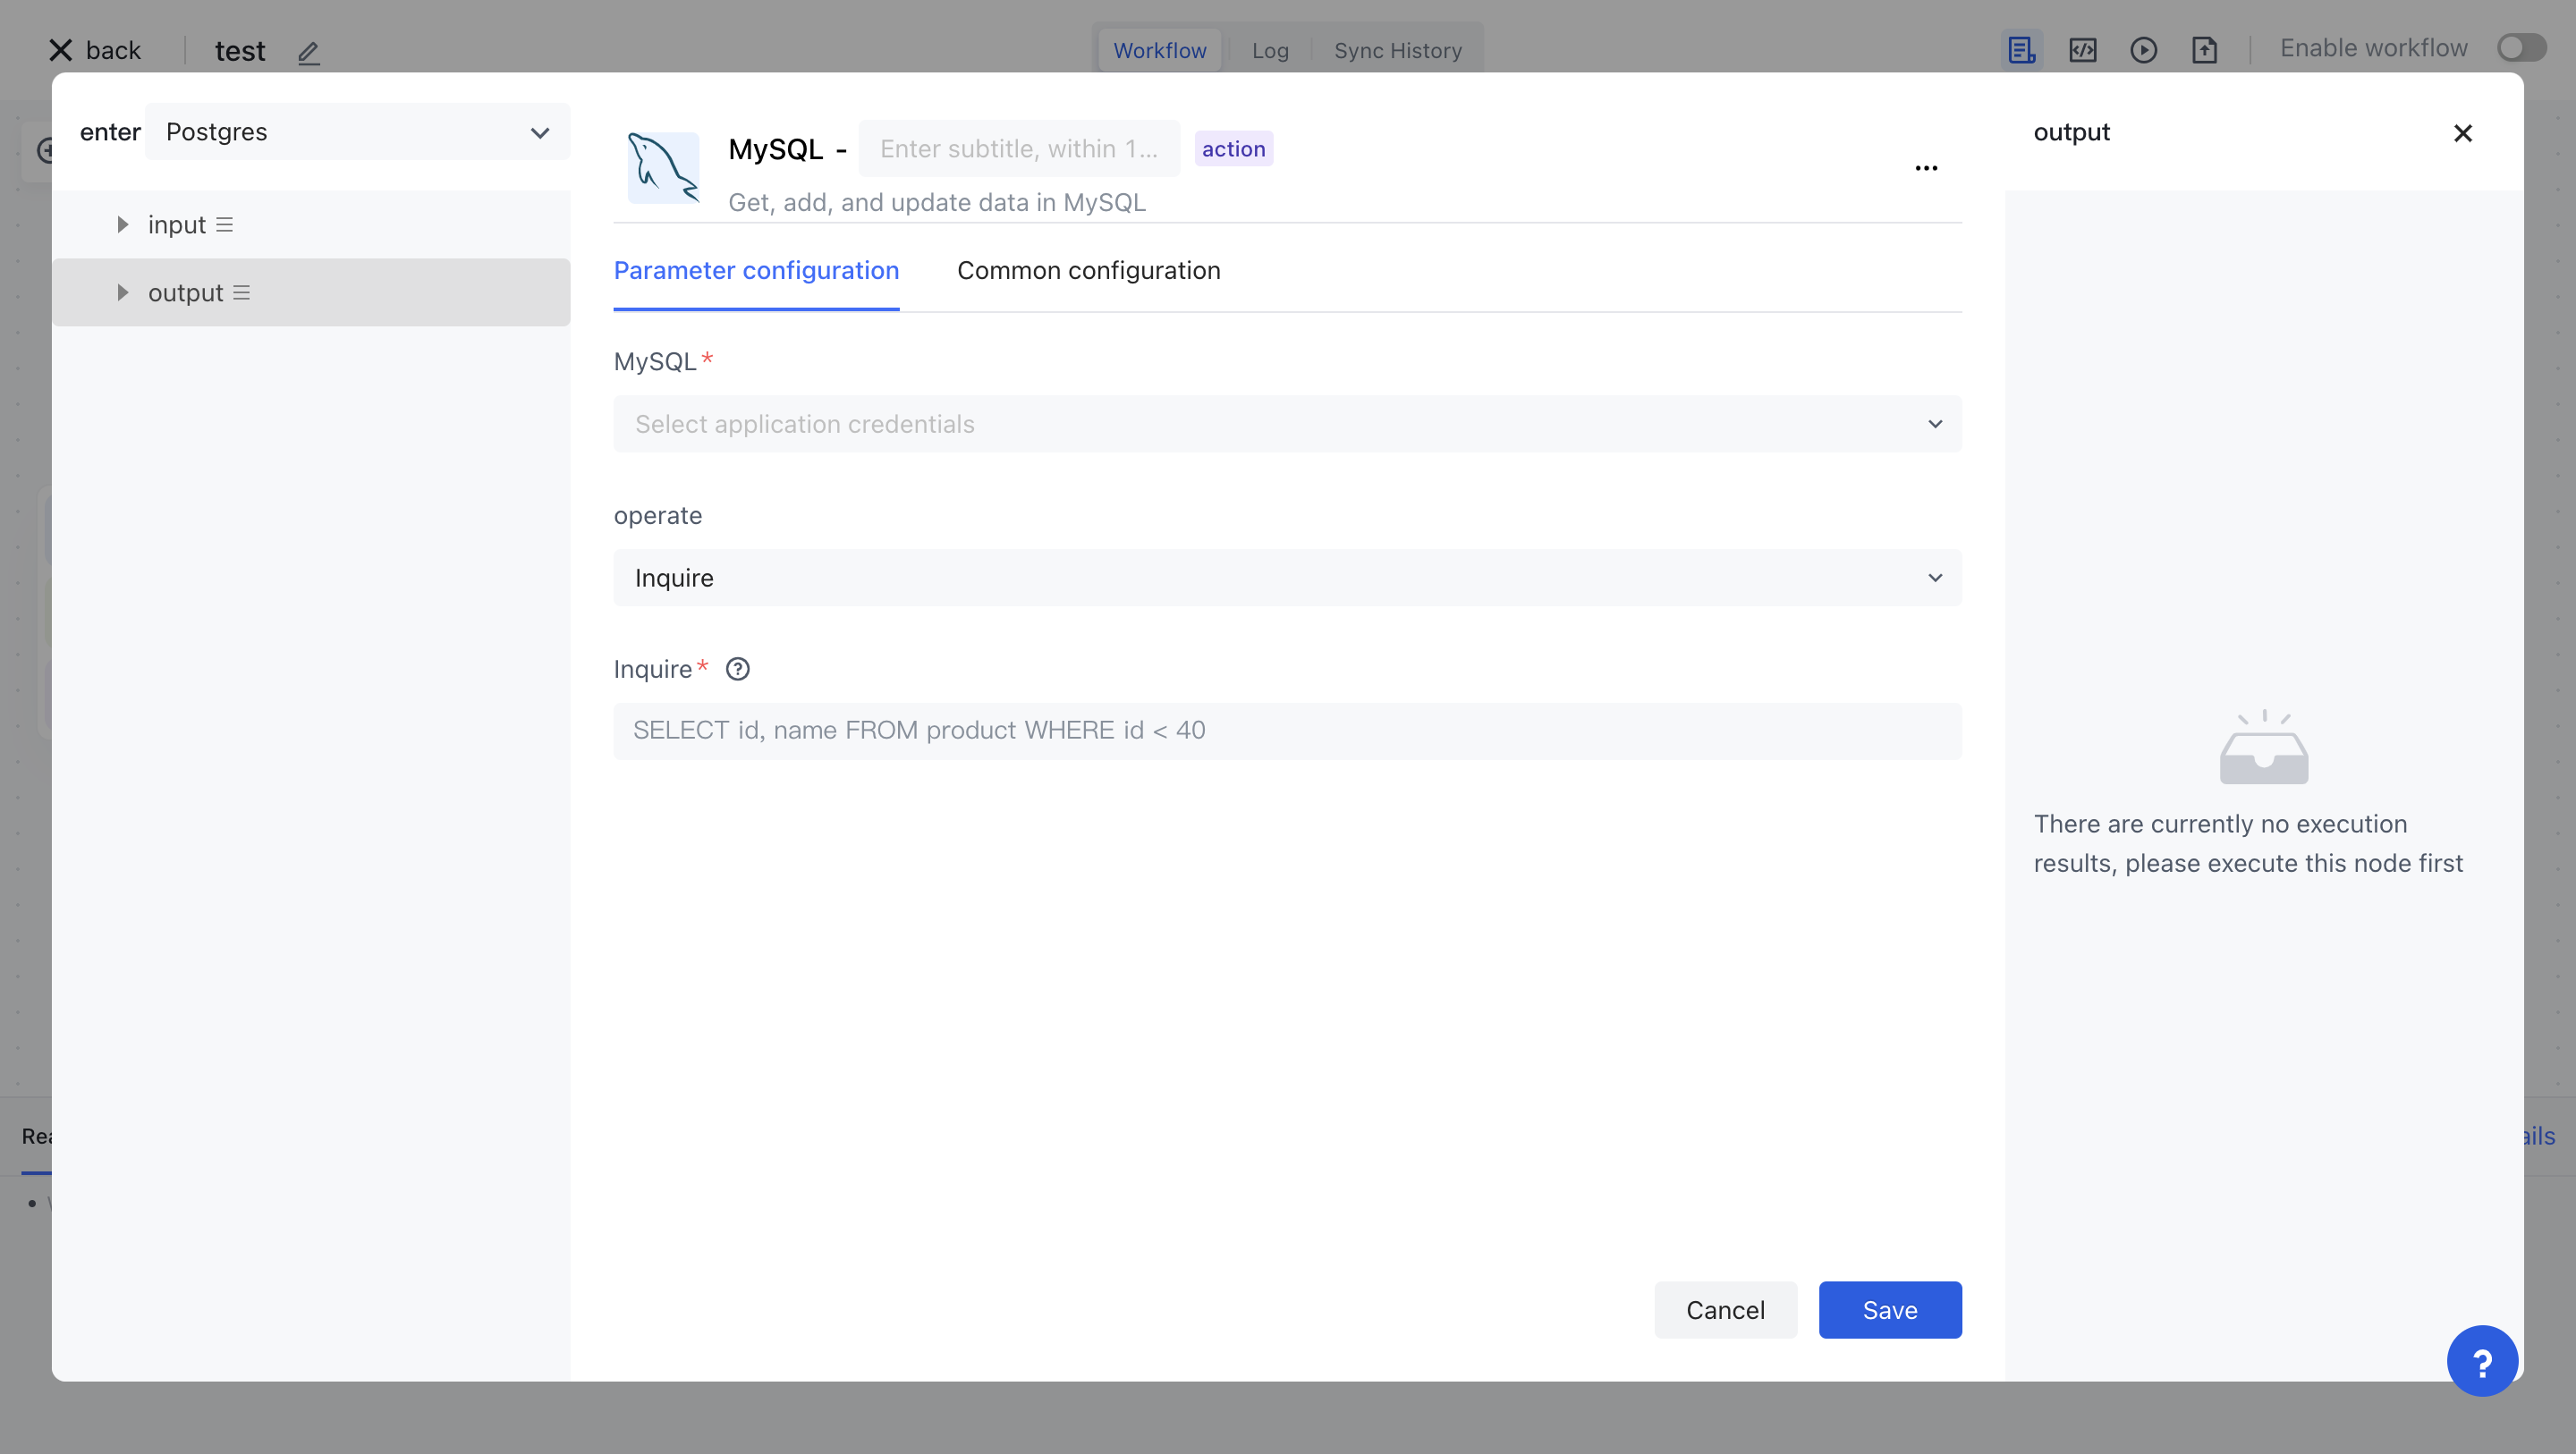Open the blue help bubble button
Image resolution: width=2576 pixels, height=1454 pixels.
(2481, 1360)
